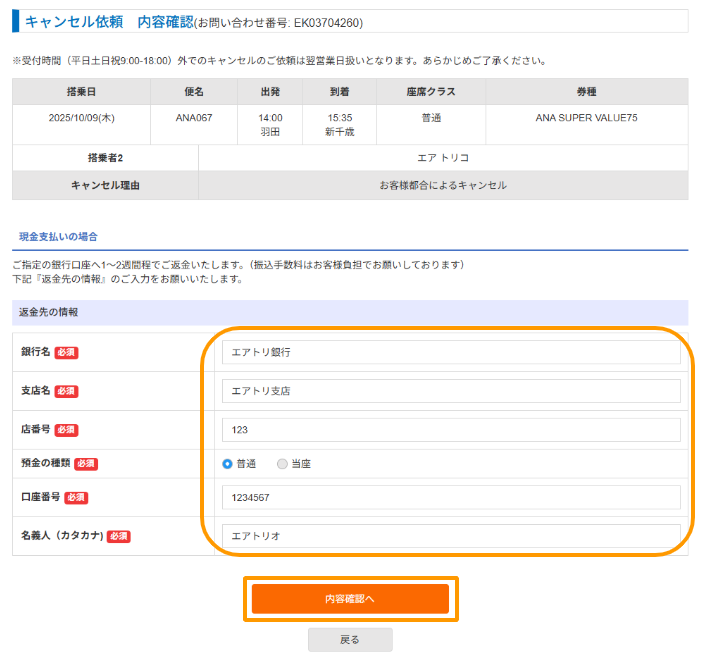The image size is (708, 658).
Task: Click the ANA067 flight number cell
Action: (x=194, y=118)
